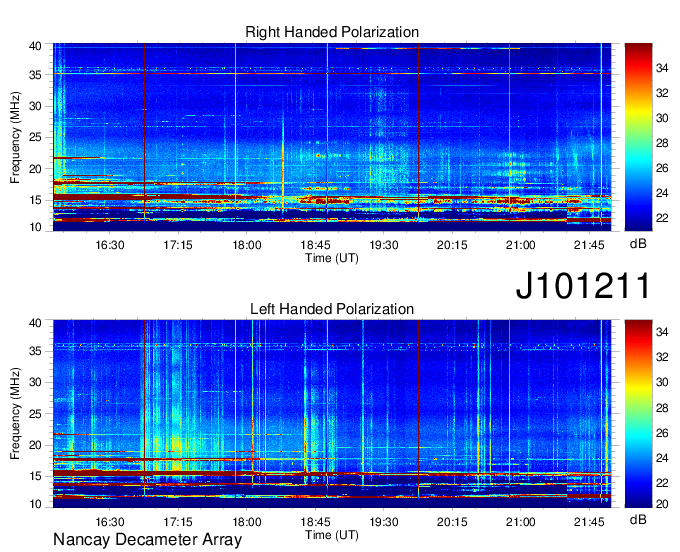This screenshot has width=680, height=552.
Task: Click 'Frequency (MHz)' axis label of Left Handed plot
Action: tap(15, 414)
